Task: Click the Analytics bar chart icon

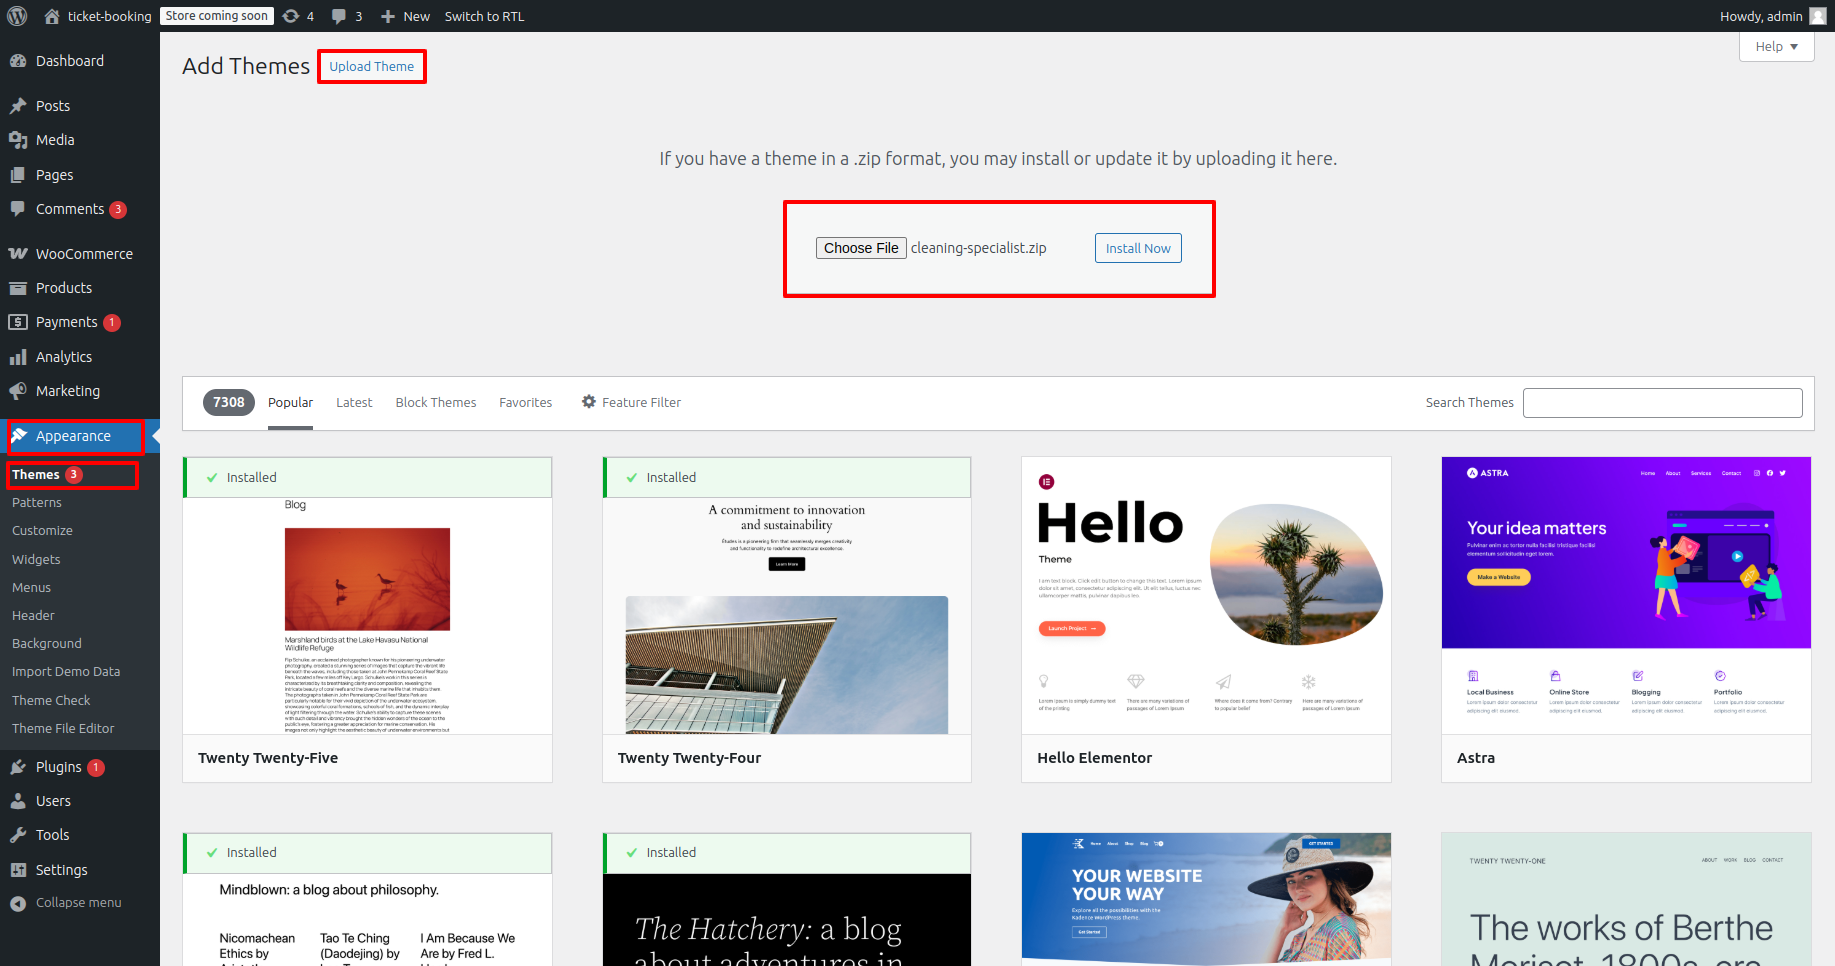Action: (x=18, y=357)
